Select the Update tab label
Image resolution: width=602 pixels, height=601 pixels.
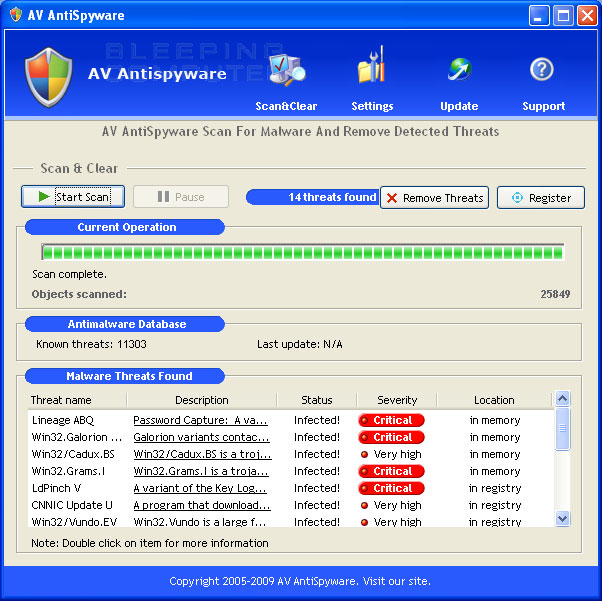(459, 106)
